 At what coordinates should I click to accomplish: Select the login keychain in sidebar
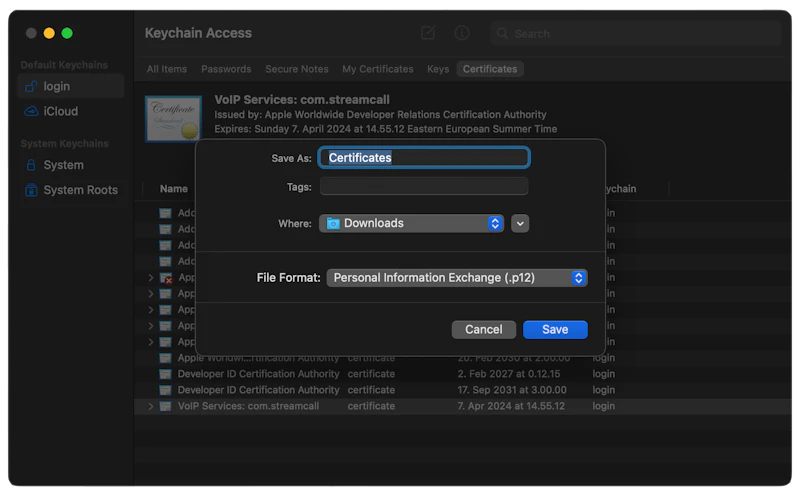coord(71,86)
